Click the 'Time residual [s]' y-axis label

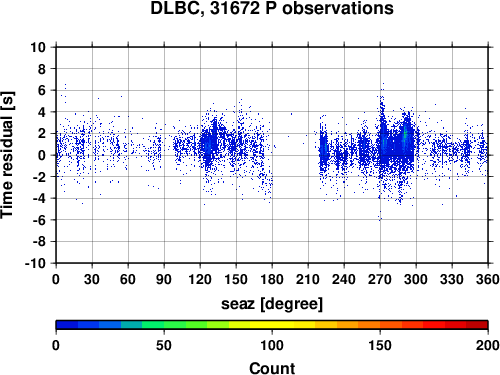click(x=7, y=155)
